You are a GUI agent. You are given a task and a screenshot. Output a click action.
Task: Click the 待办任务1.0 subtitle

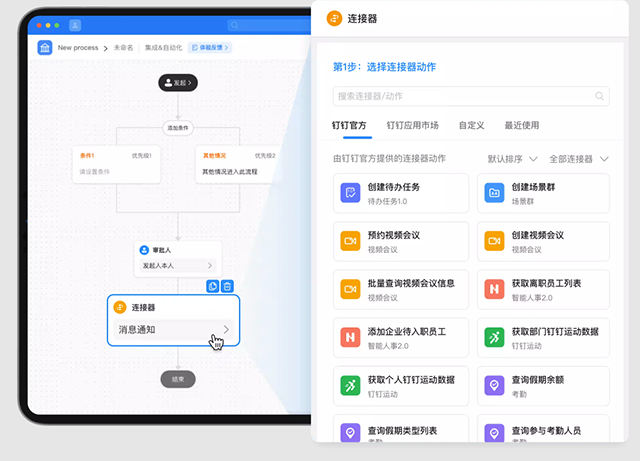click(387, 201)
